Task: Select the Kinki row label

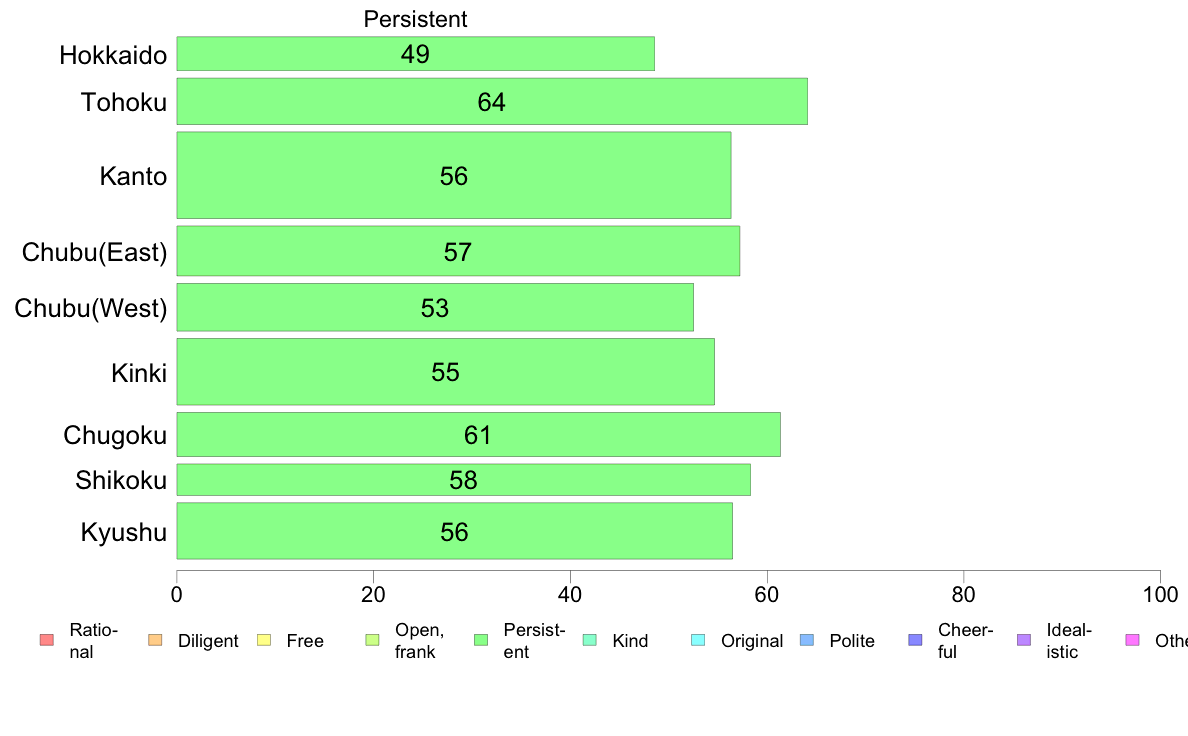Action: coord(139,373)
